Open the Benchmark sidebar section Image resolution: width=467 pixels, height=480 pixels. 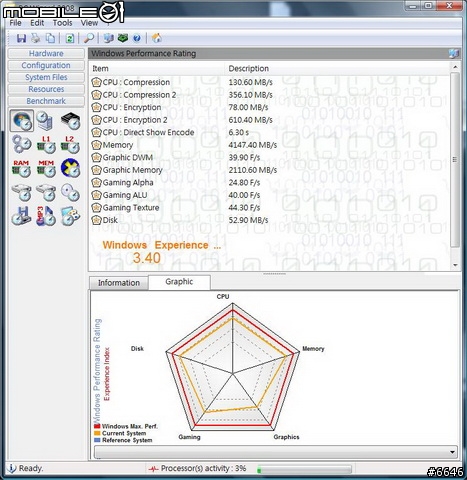[x=46, y=101]
